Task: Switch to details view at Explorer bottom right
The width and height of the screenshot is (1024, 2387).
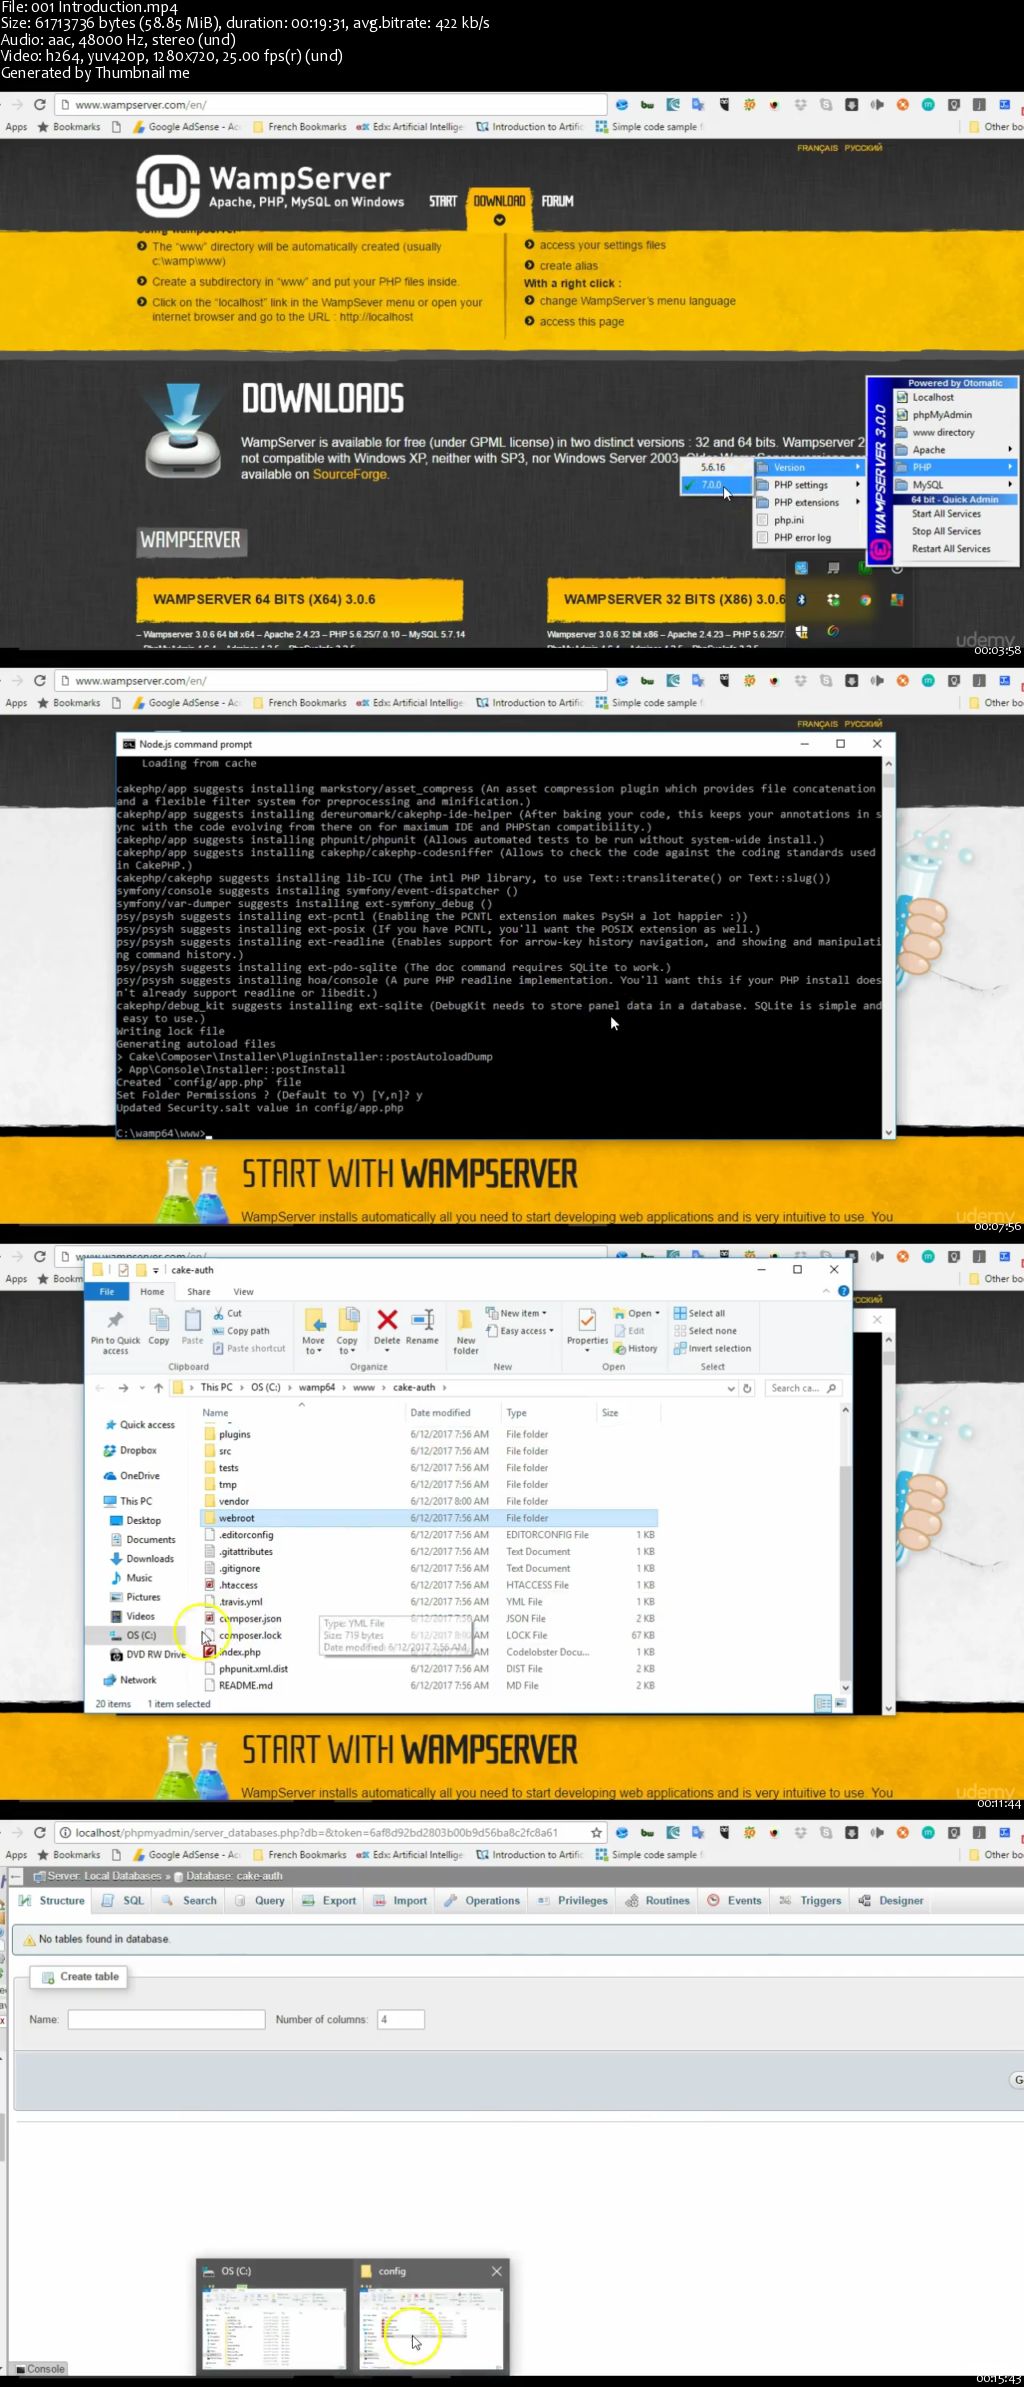Action: pyautogui.click(x=823, y=1703)
